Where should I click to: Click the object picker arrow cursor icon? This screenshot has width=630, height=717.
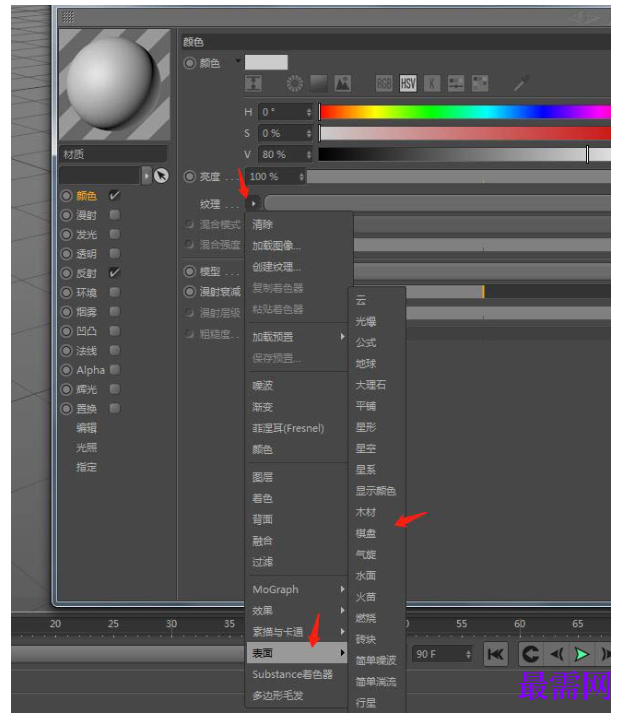161,176
